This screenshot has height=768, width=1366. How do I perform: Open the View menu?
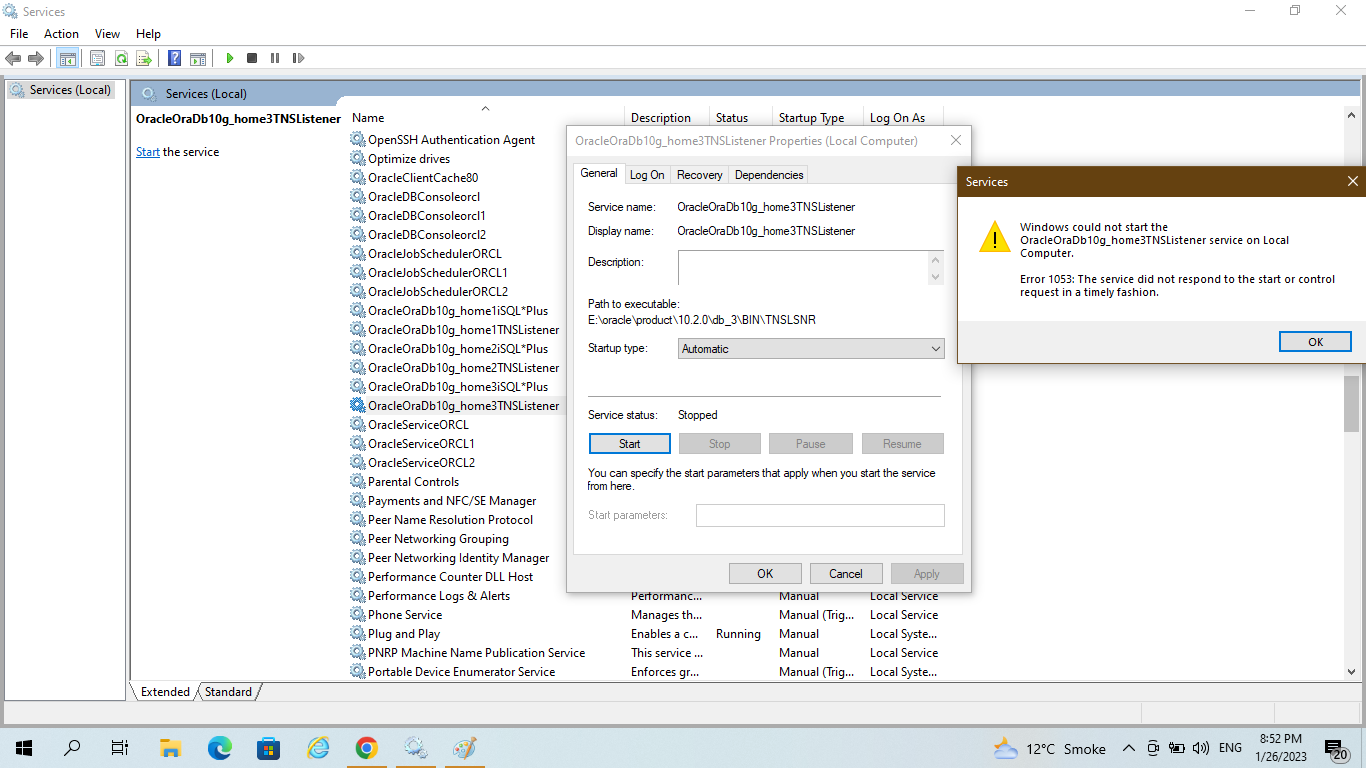point(107,34)
